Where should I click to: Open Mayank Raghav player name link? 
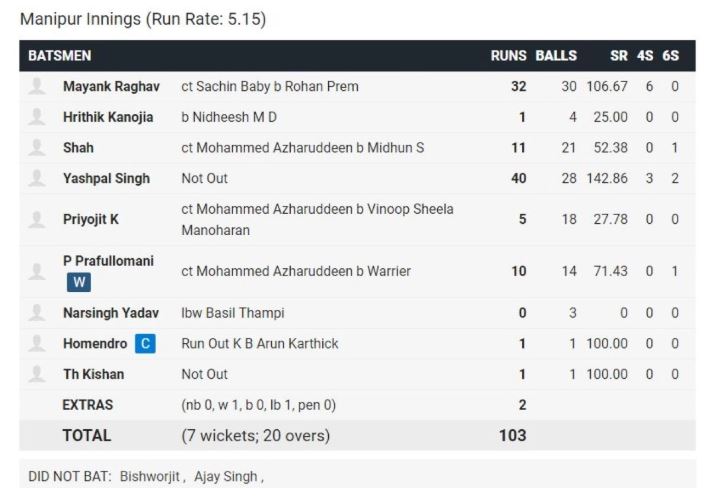coord(111,86)
